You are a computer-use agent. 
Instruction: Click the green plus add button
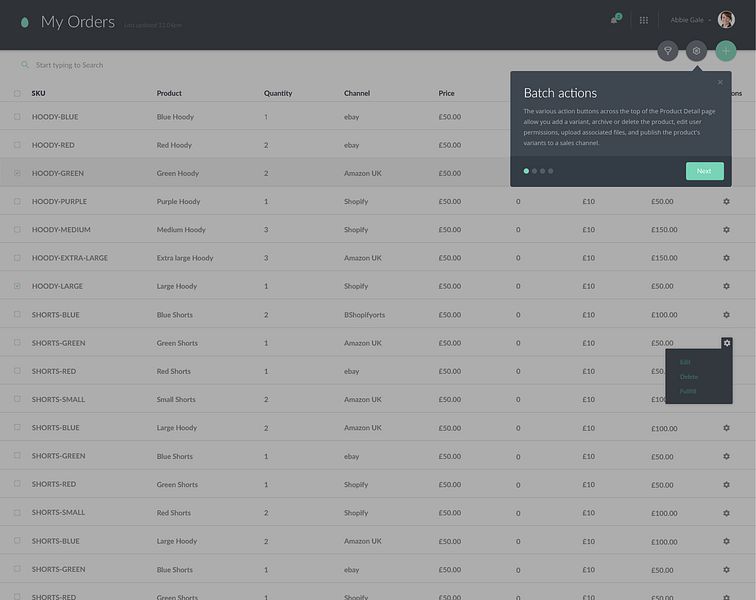click(x=726, y=51)
